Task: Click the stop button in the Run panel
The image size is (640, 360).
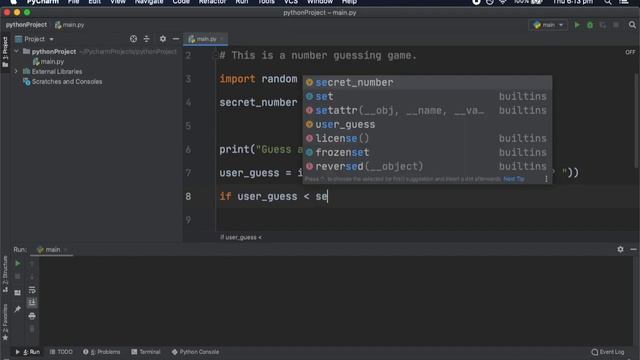Action: tap(18, 277)
